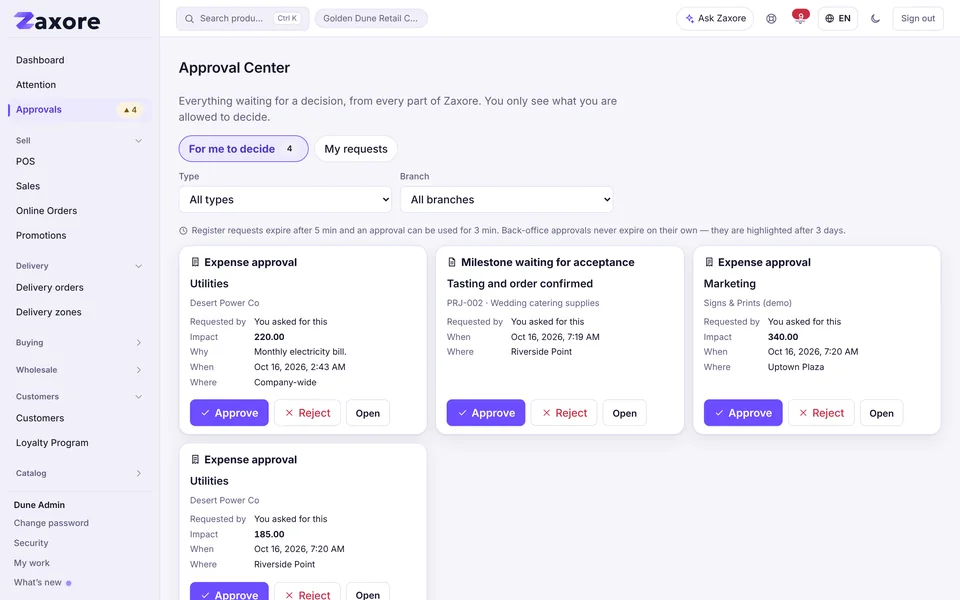Click the Zaxore logo

click(57, 21)
